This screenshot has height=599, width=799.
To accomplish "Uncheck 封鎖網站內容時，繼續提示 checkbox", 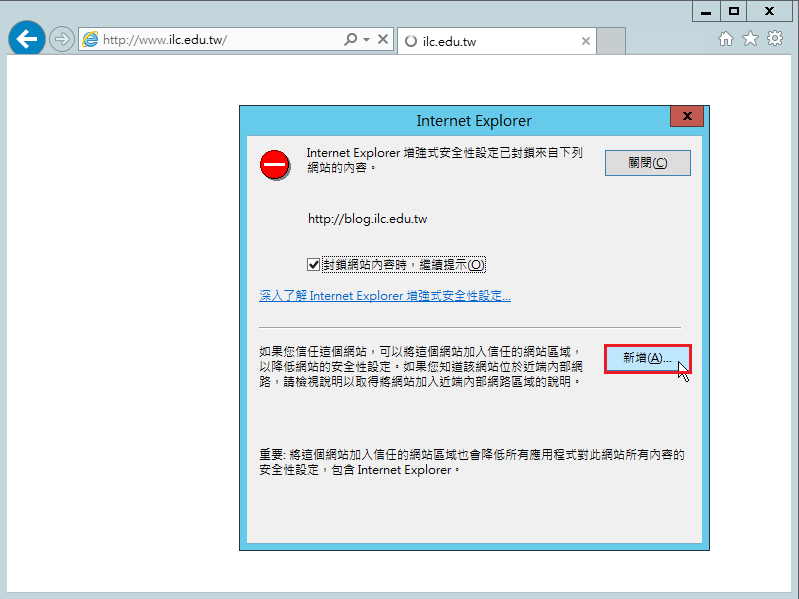I will pos(313,265).
